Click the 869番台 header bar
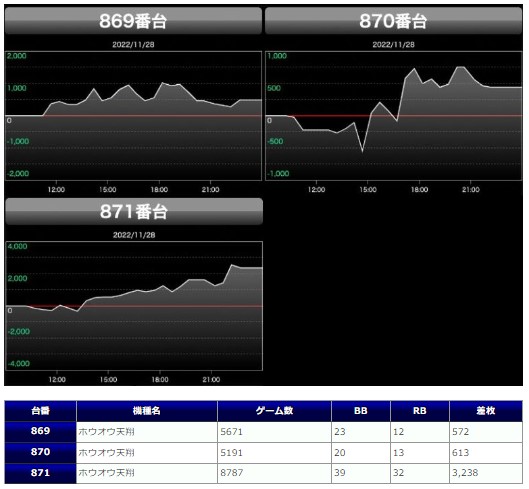The height and width of the screenshot is (489, 529). 133,21
